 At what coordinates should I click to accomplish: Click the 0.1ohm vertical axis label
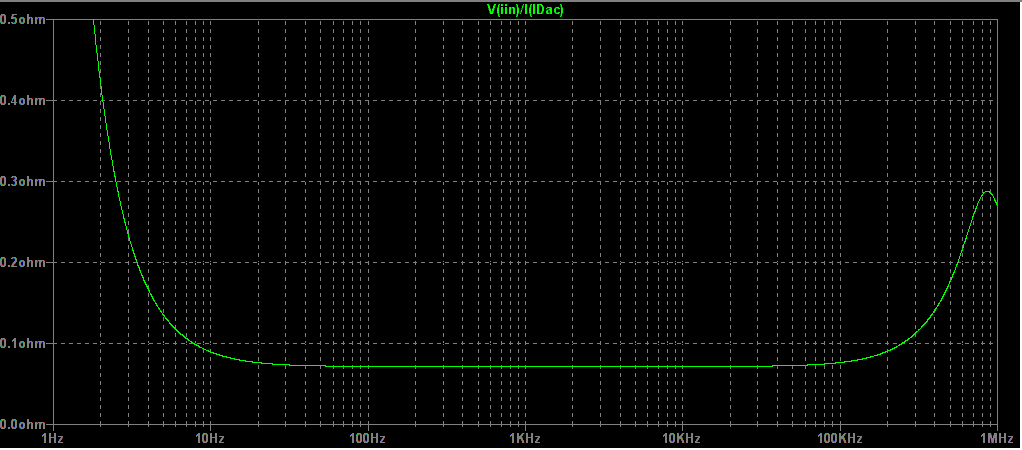[23, 342]
